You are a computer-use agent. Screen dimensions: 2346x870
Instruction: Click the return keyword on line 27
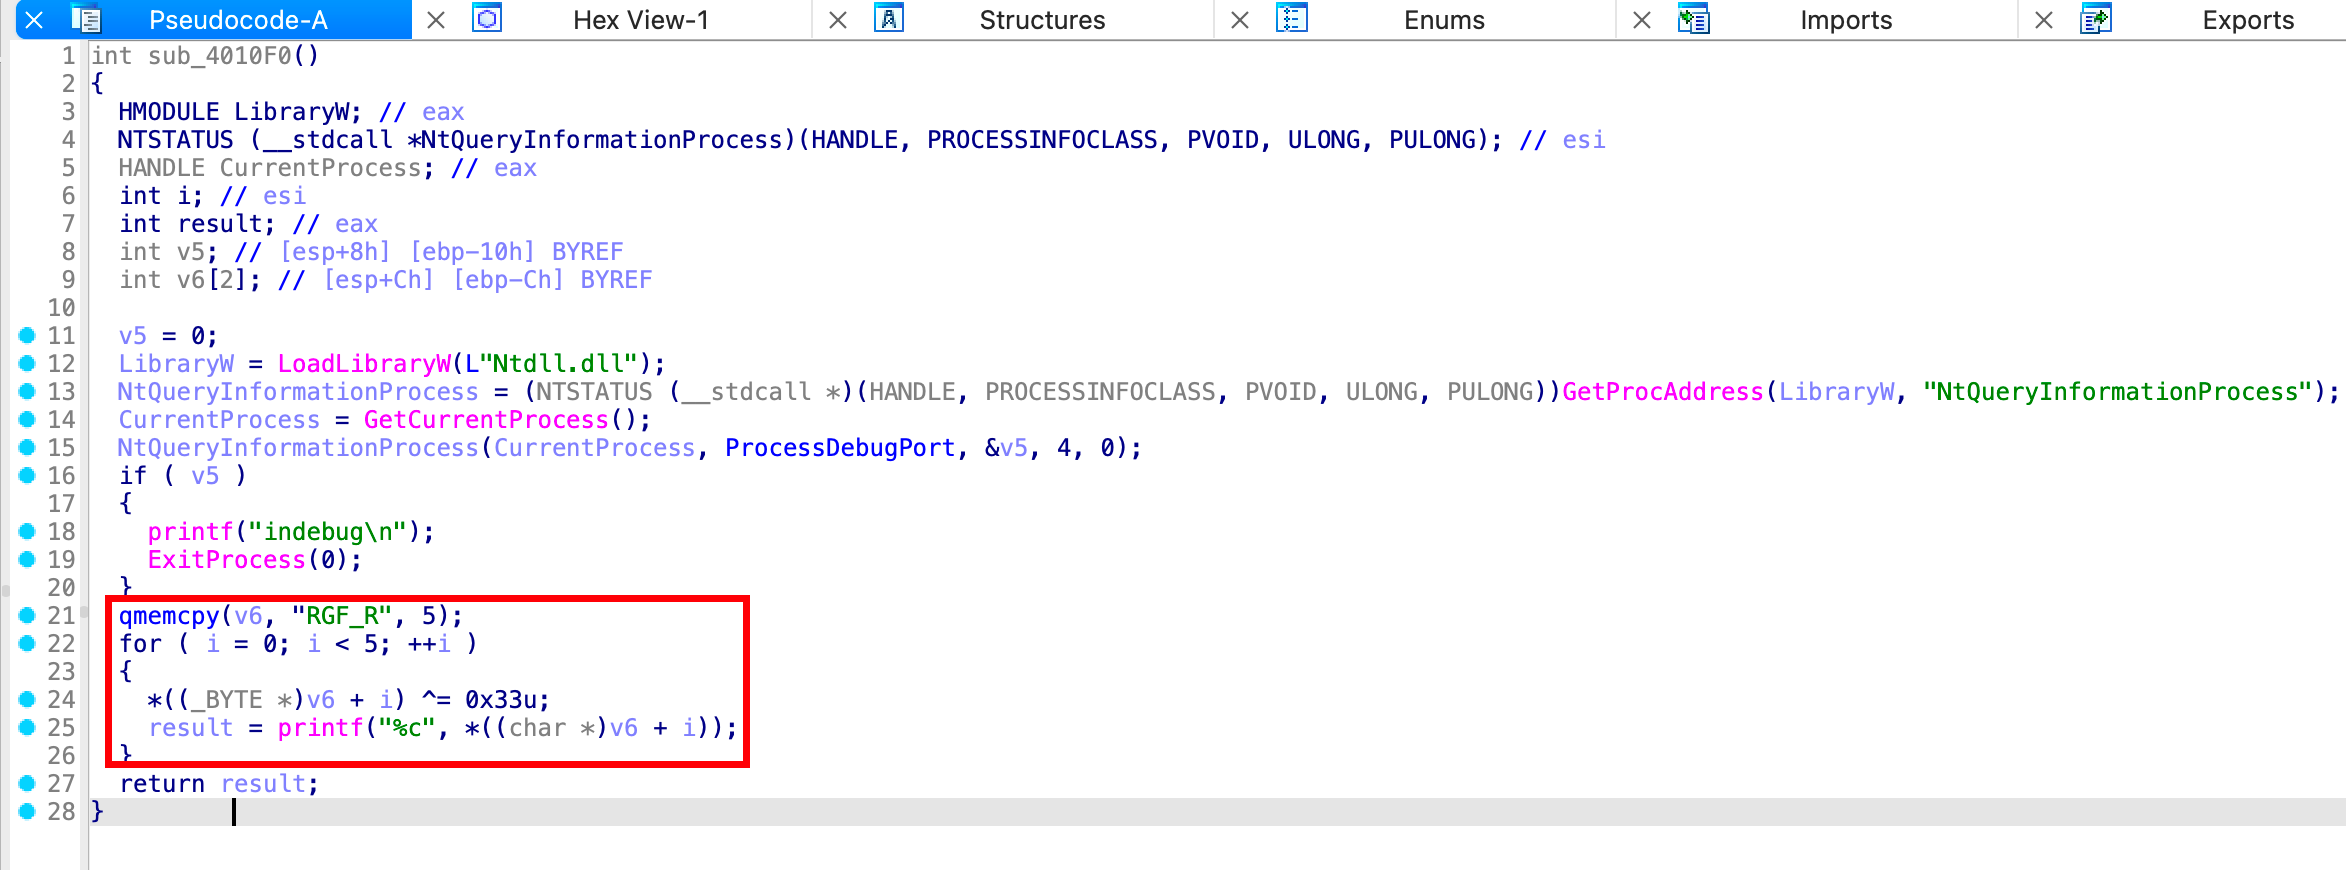[x=162, y=784]
